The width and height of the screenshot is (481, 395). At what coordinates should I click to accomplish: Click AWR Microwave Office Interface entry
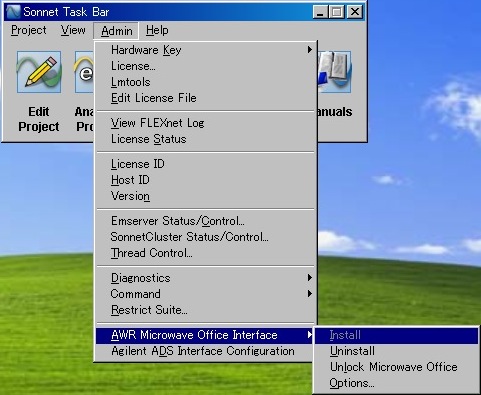tap(205, 335)
